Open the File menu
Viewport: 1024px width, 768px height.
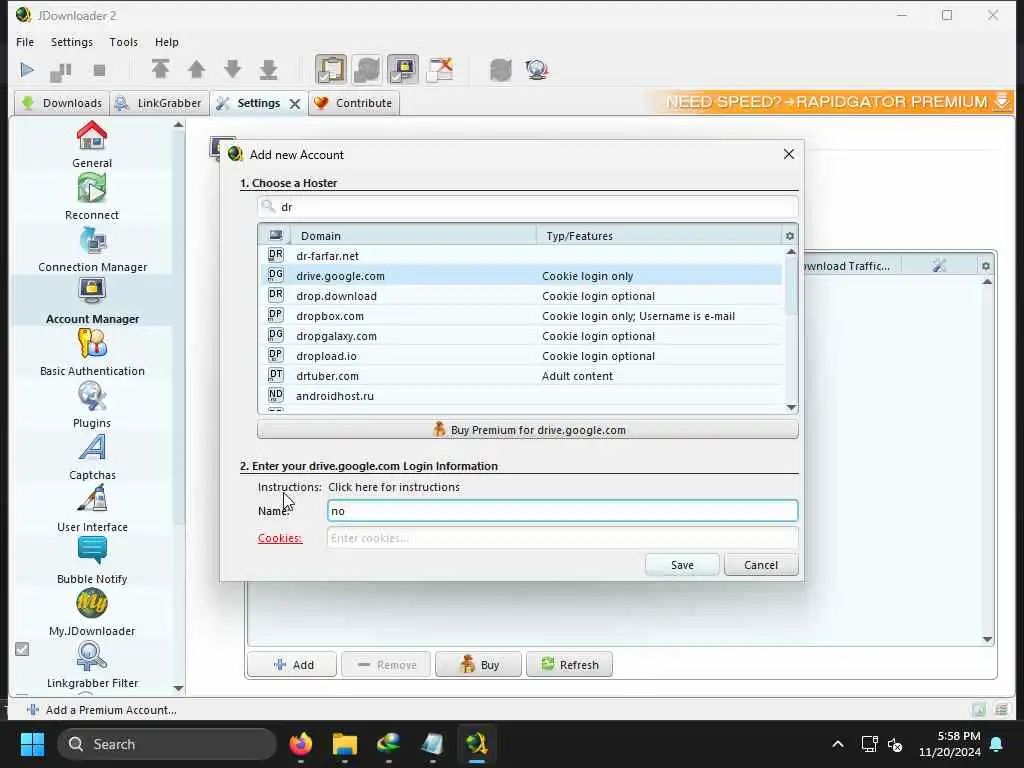pyautogui.click(x=25, y=42)
